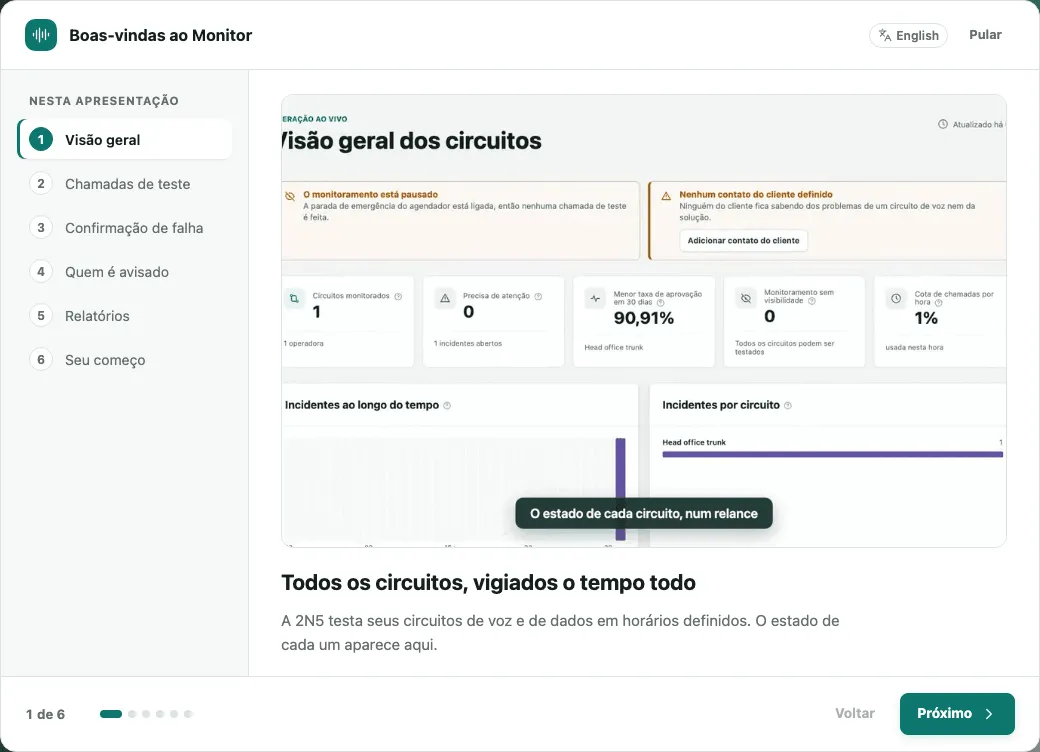Skip the tour with Pular
The height and width of the screenshot is (752, 1040).
(x=985, y=34)
